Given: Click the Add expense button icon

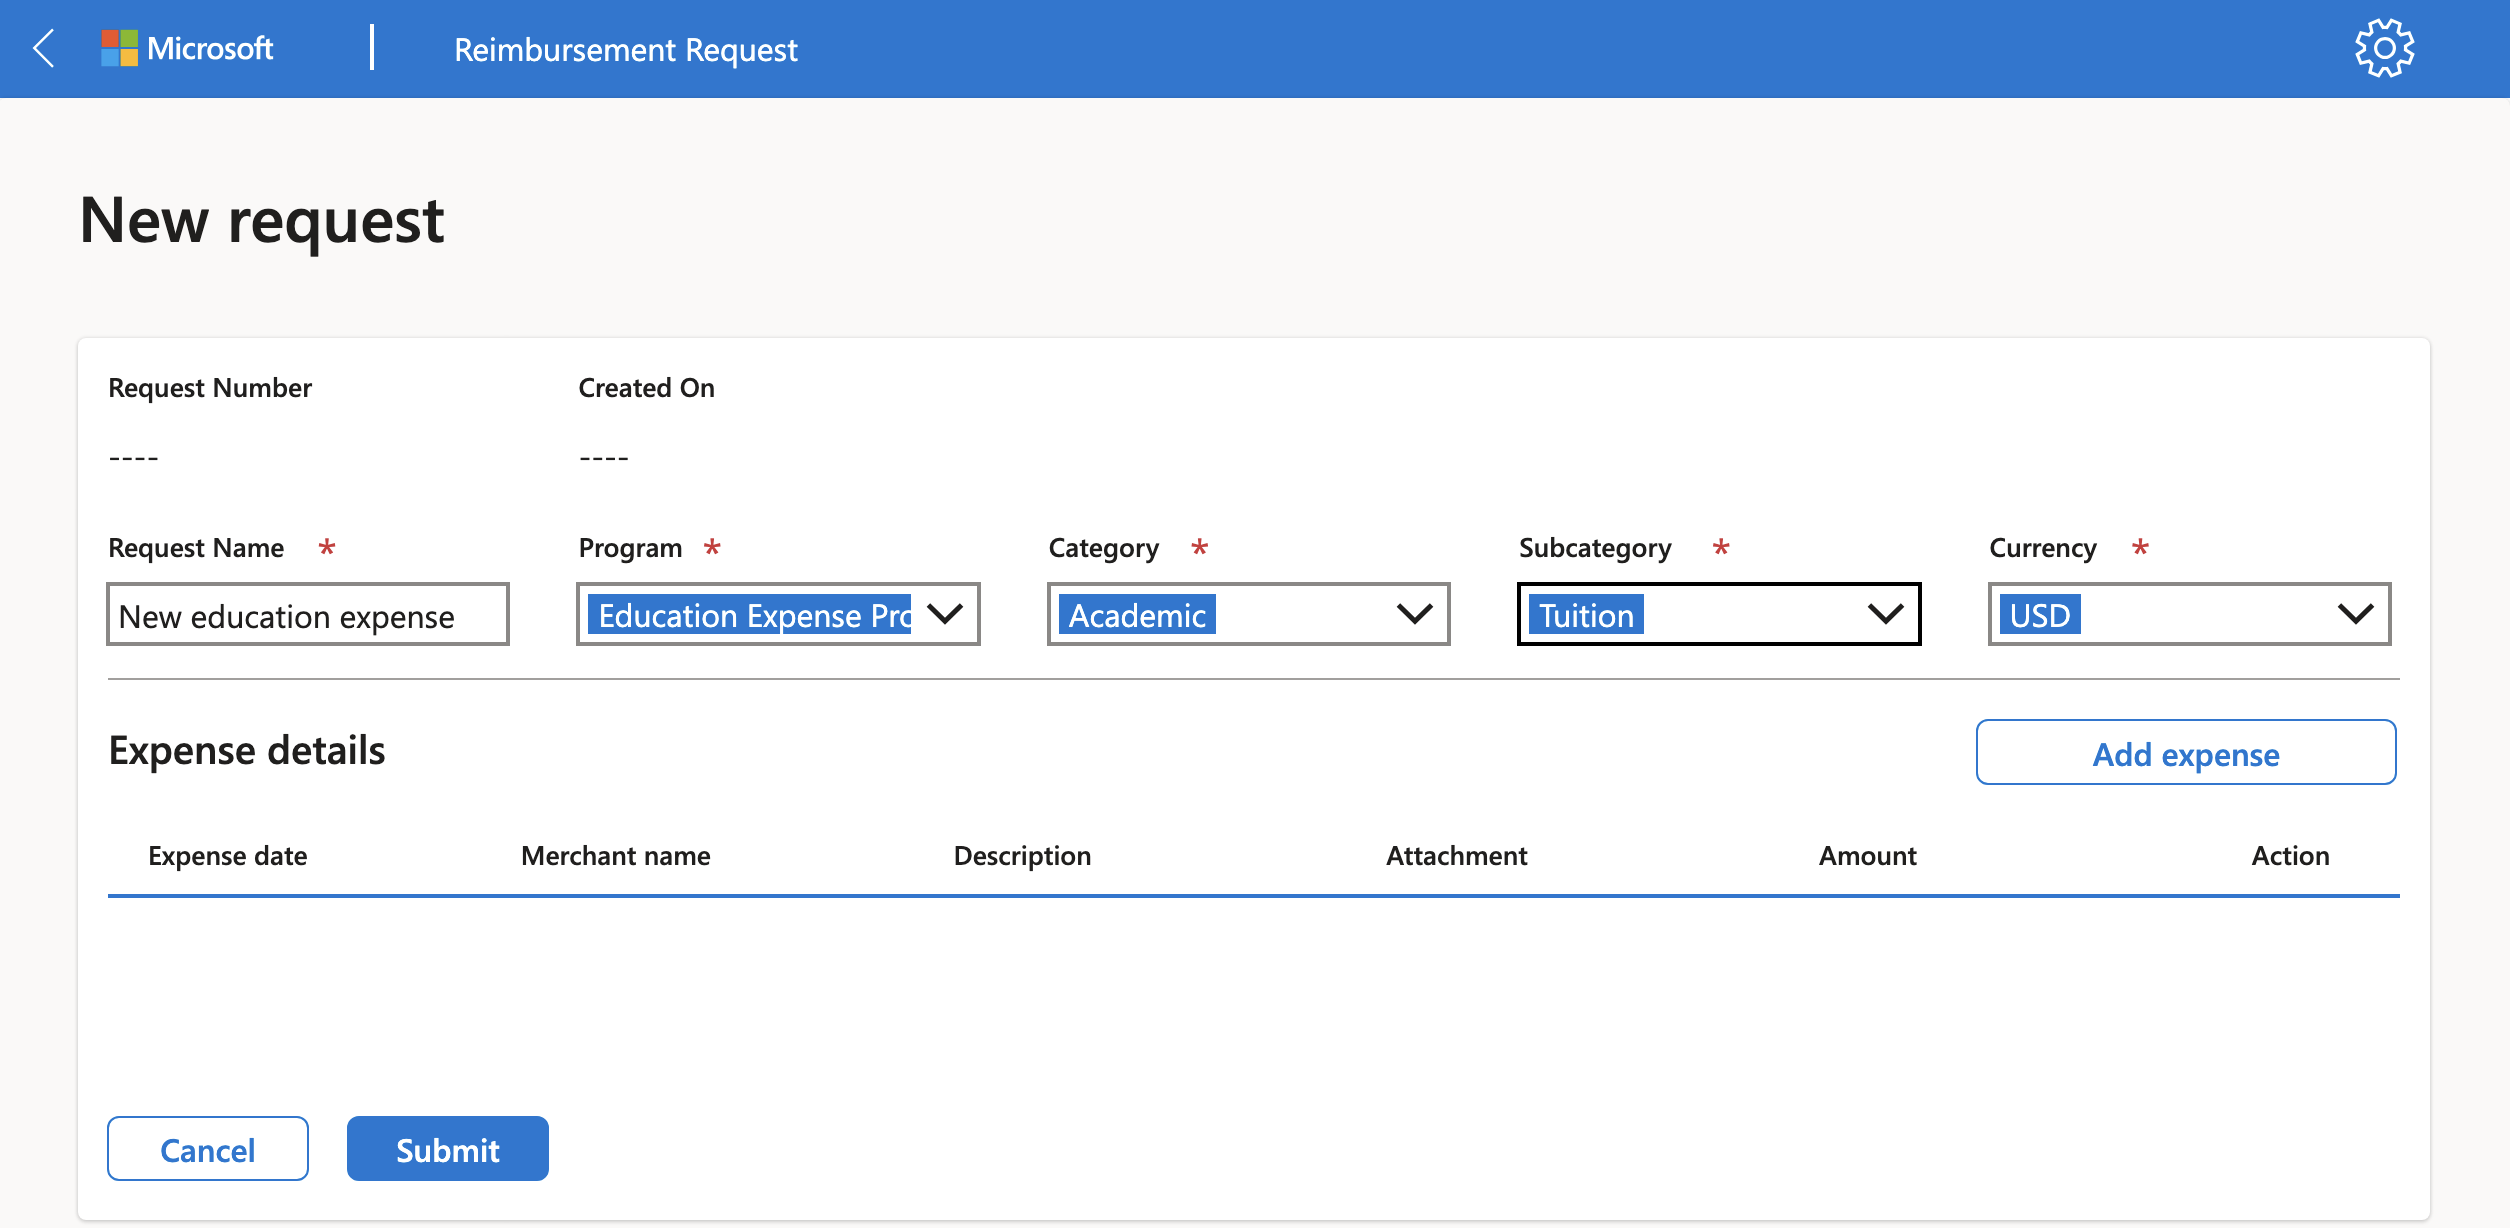Looking at the screenshot, I should pyautogui.click(x=2185, y=752).
